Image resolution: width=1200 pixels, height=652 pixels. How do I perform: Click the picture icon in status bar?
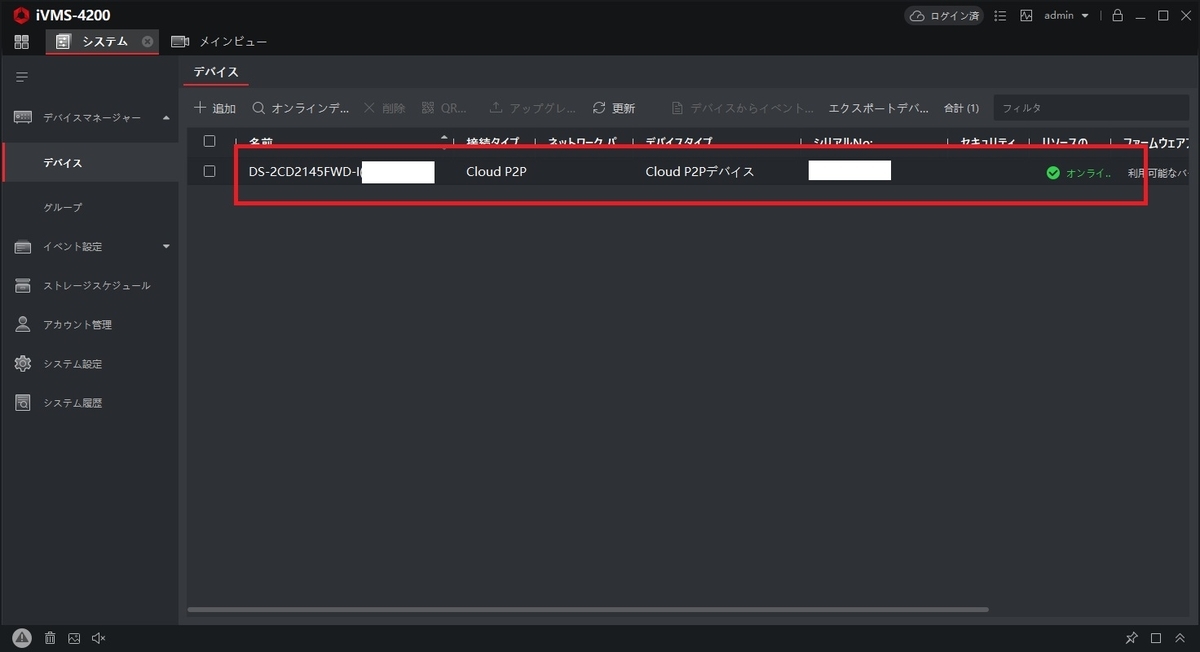point(74,638)
